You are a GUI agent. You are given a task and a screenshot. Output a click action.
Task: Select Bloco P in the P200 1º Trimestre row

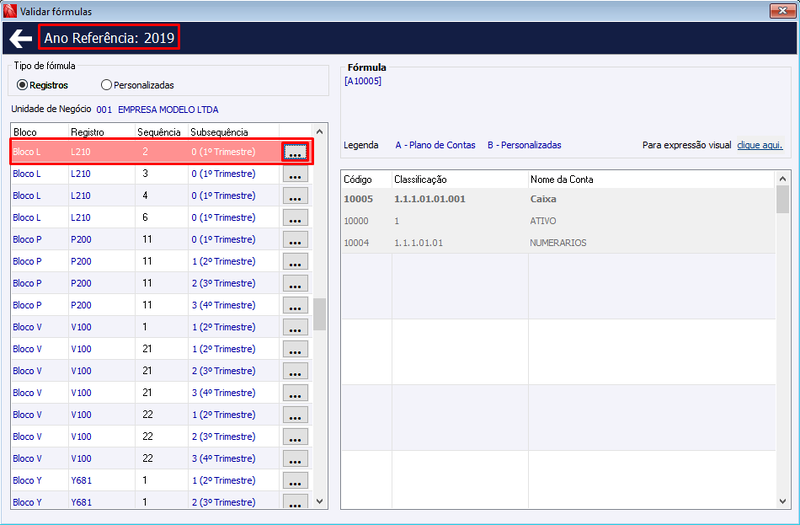pos(27,240)
